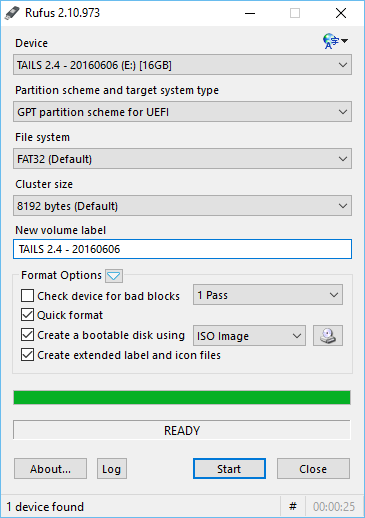Disable Create extended label and icon files
Image resolution: width=365 pixels, height=518 pixels.
(x=27, y=355)
